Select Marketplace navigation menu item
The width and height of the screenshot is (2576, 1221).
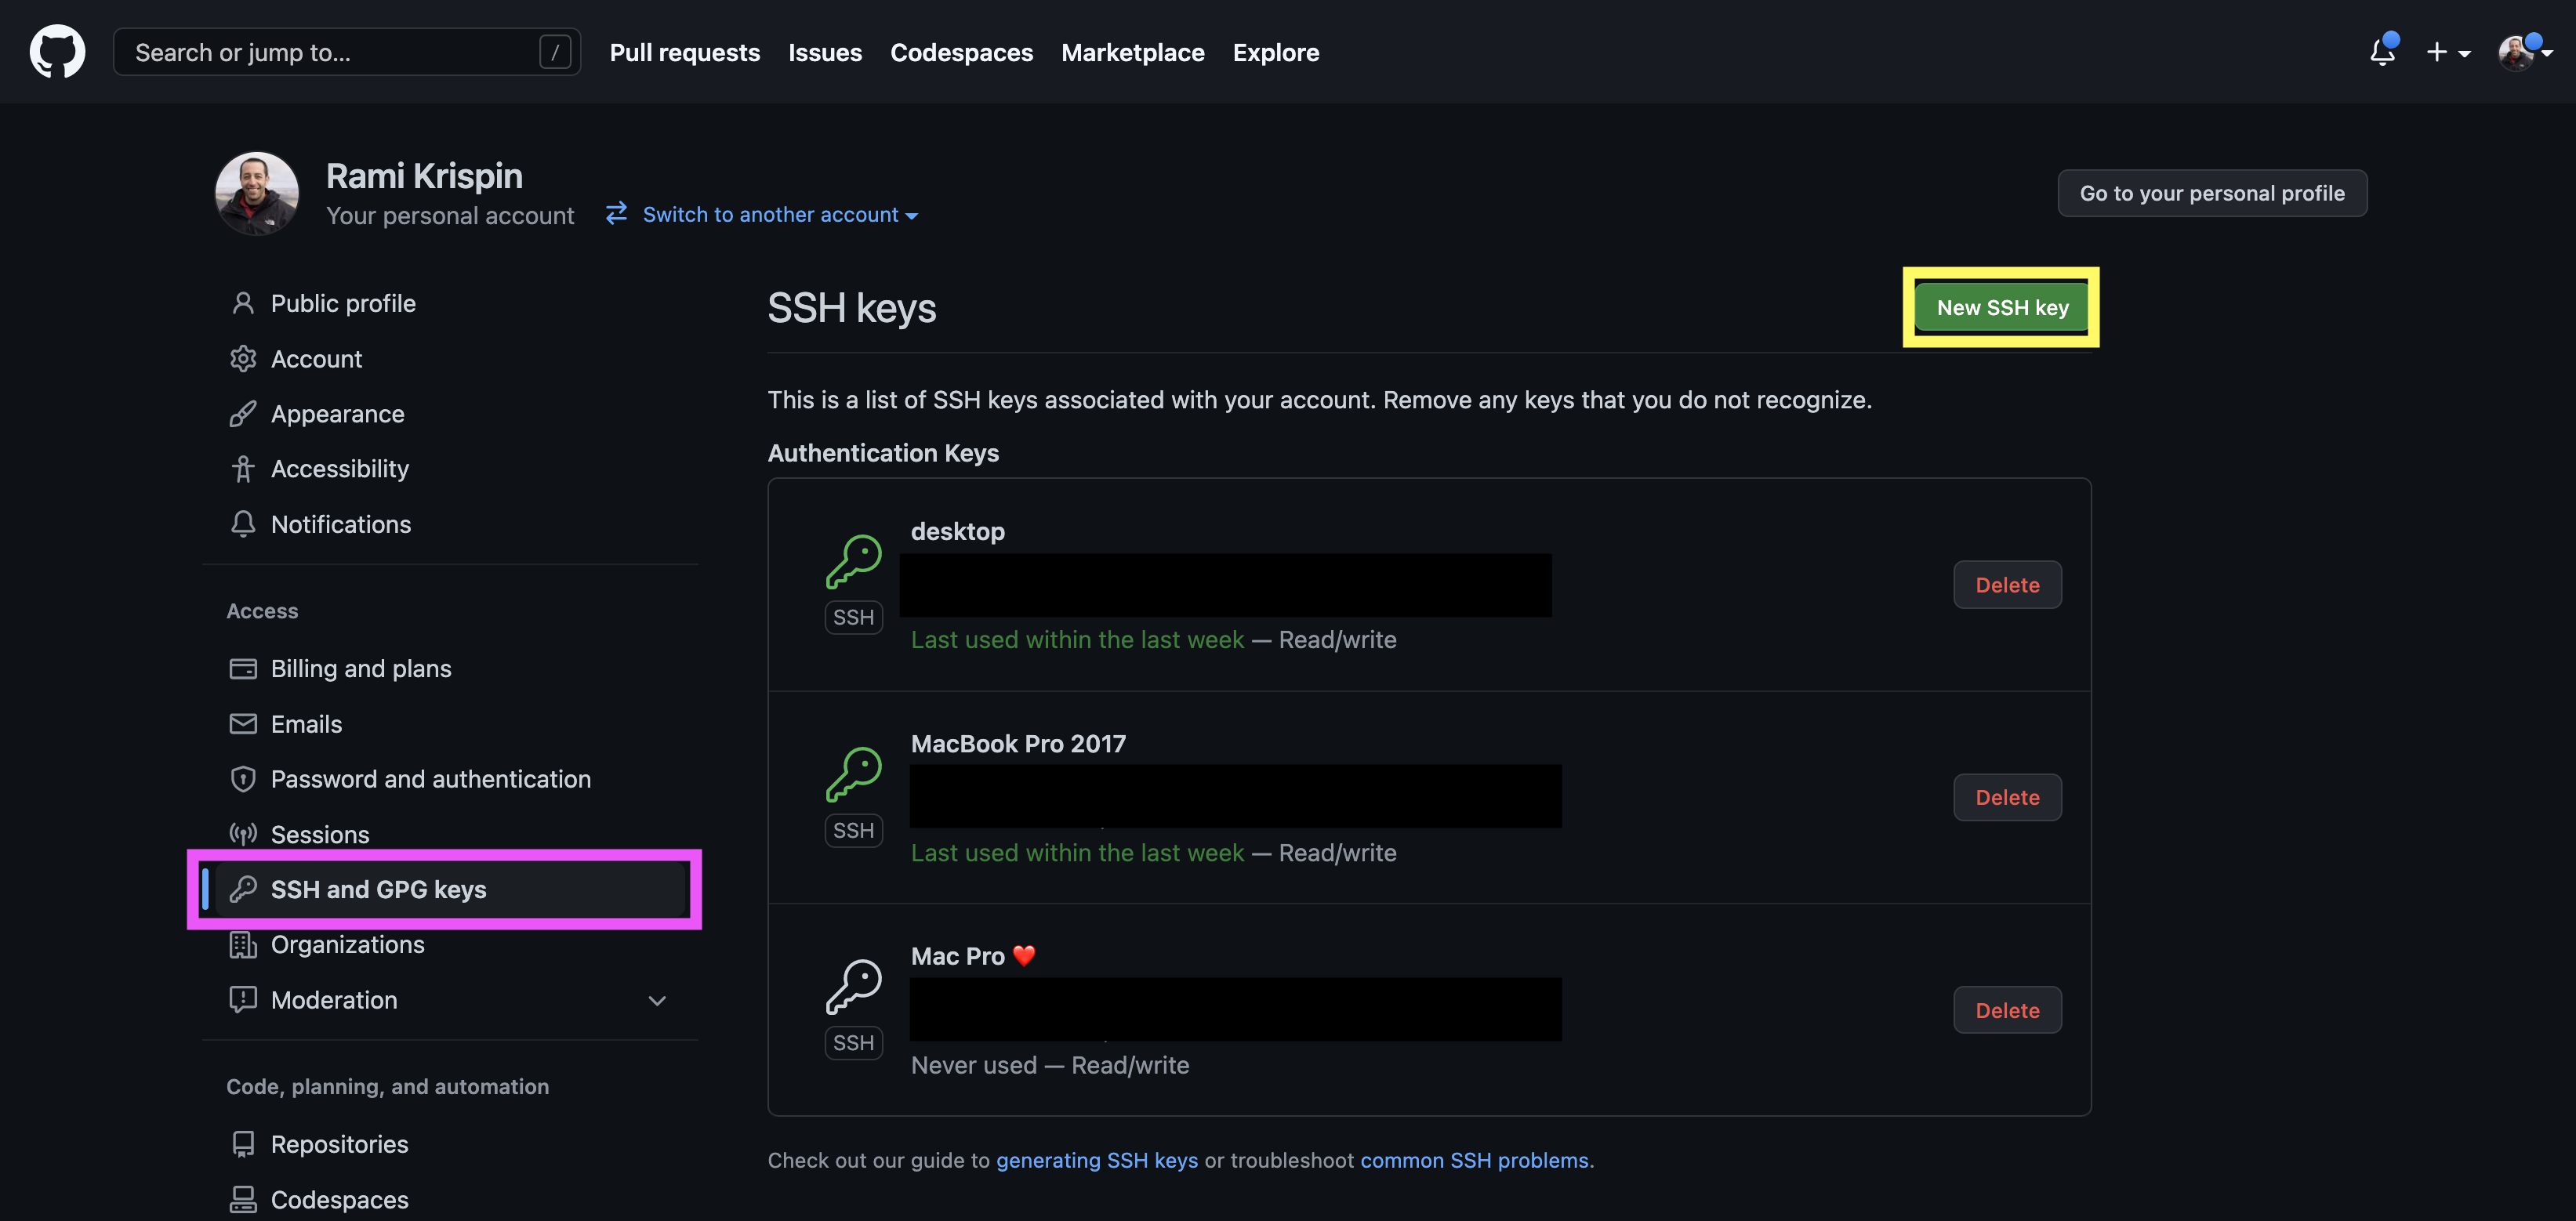[x=1132, y=51]
